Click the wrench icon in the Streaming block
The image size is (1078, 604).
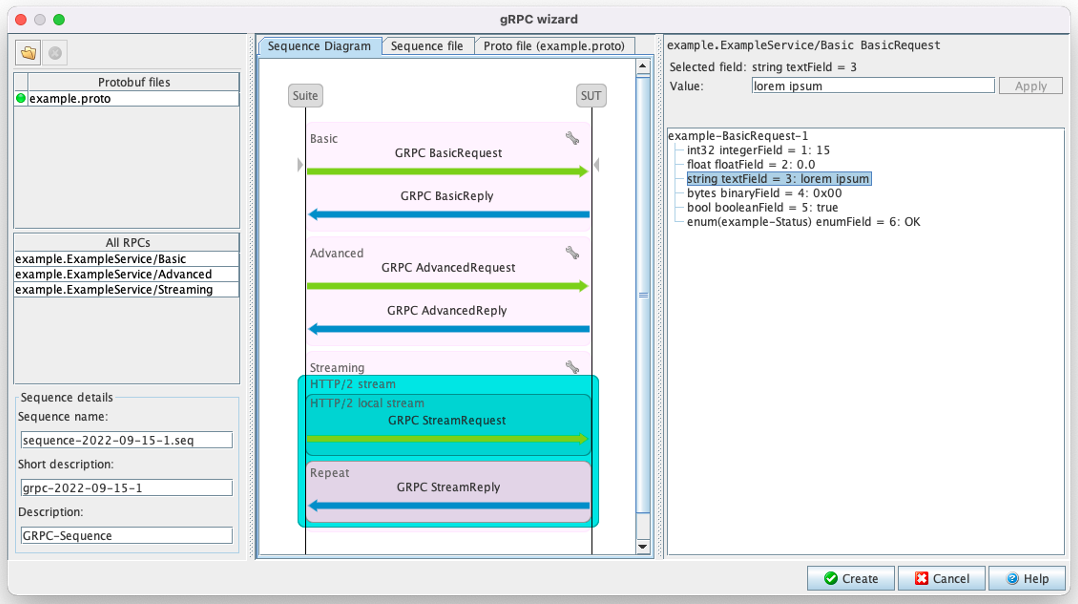coord(571,367)
